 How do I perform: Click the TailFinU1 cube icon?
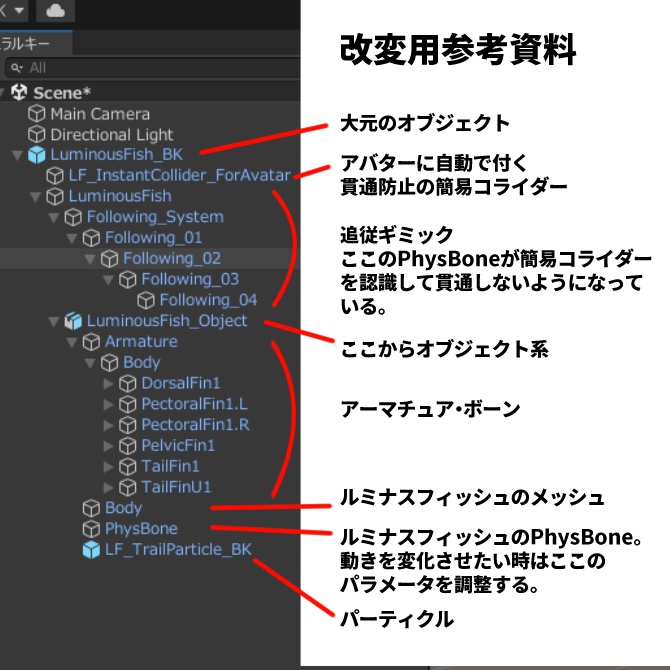(x=127, y=487)
